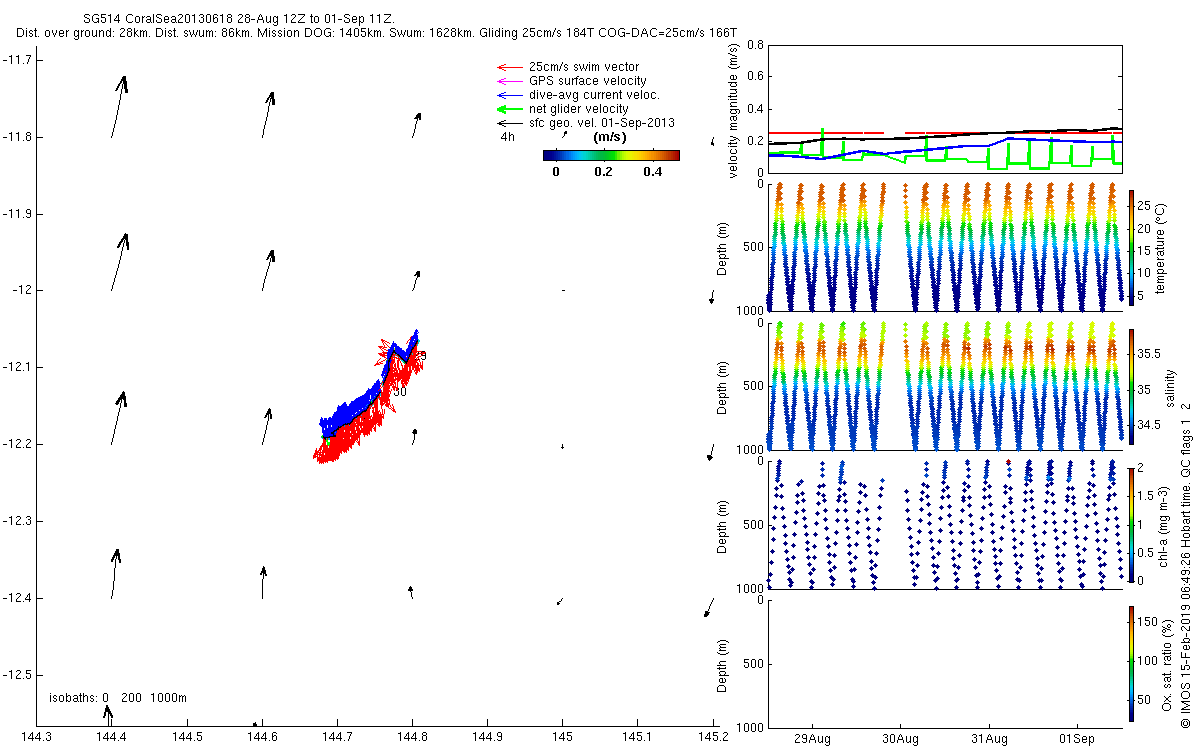
Task: Click the 29Aug tick label on the time axis
Action: pyautogui.click(x=812, y=738)
